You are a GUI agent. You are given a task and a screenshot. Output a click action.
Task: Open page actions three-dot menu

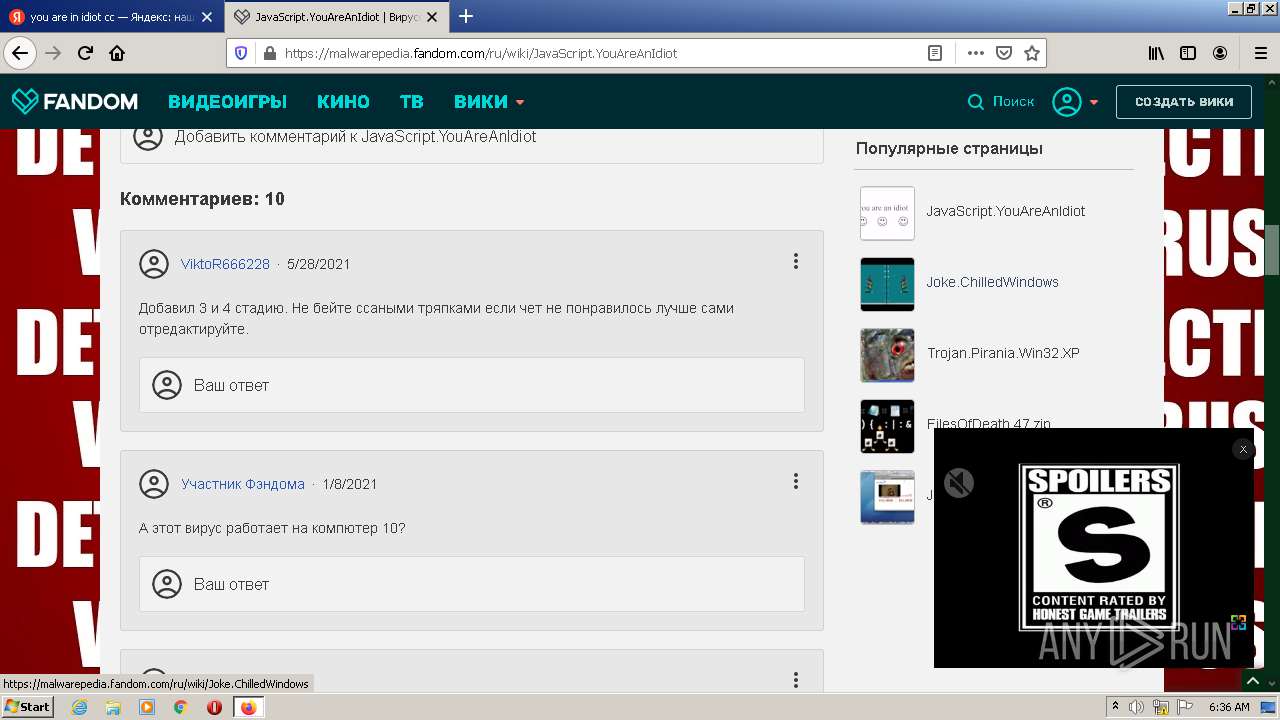(975, 53)
